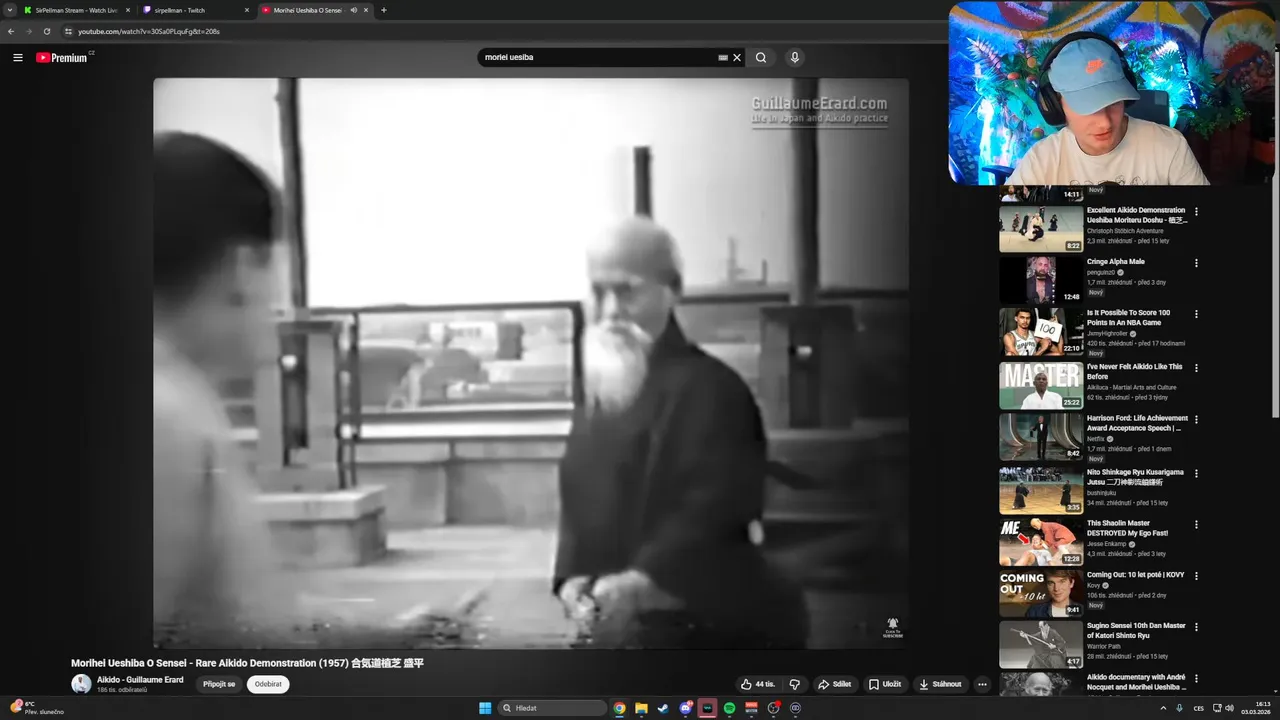
Task: Open options menu for Sugino Sensei video
Action: (1196, 628)
